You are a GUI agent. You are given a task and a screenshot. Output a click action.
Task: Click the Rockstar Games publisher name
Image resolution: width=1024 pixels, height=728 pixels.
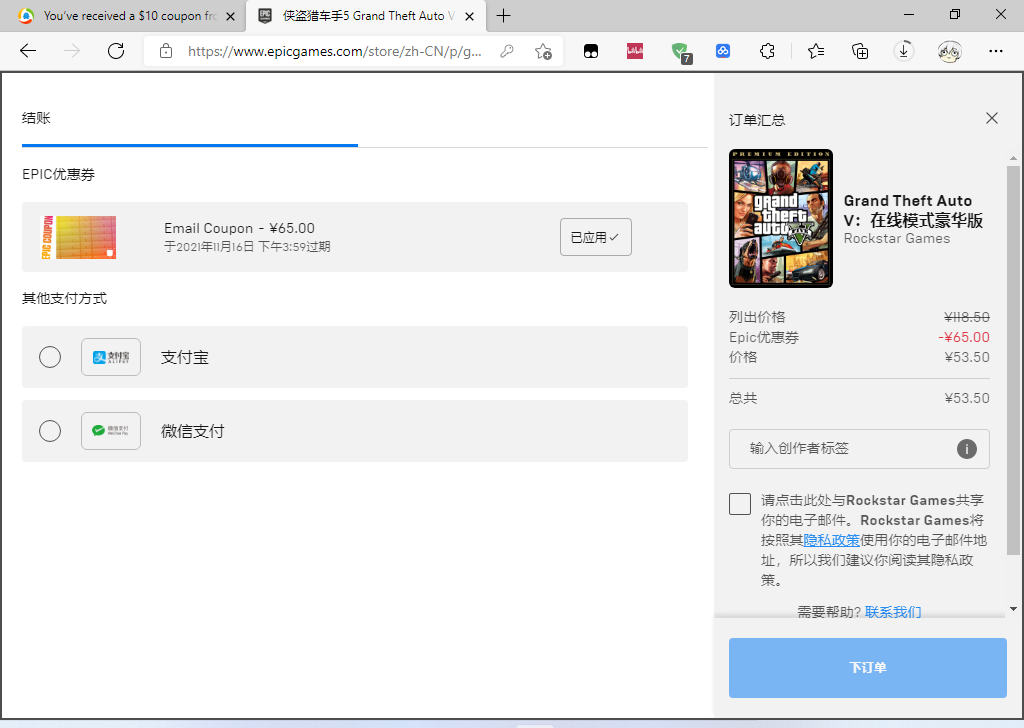point(897,238)
